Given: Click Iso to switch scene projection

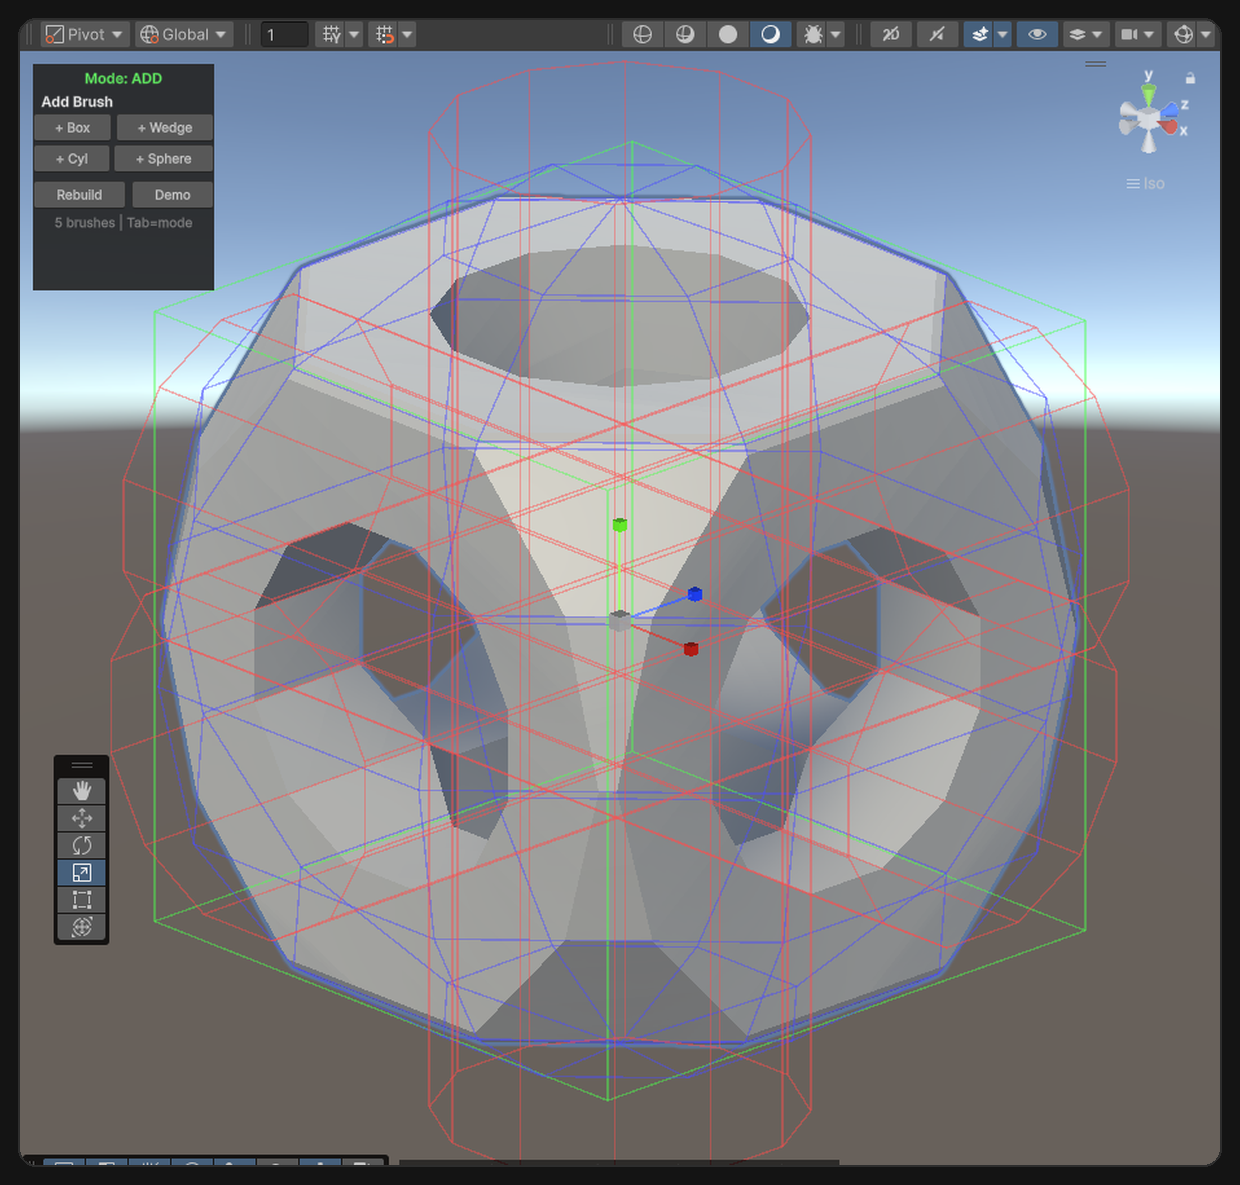Looking at the screenshot, I should point(1148,183).
